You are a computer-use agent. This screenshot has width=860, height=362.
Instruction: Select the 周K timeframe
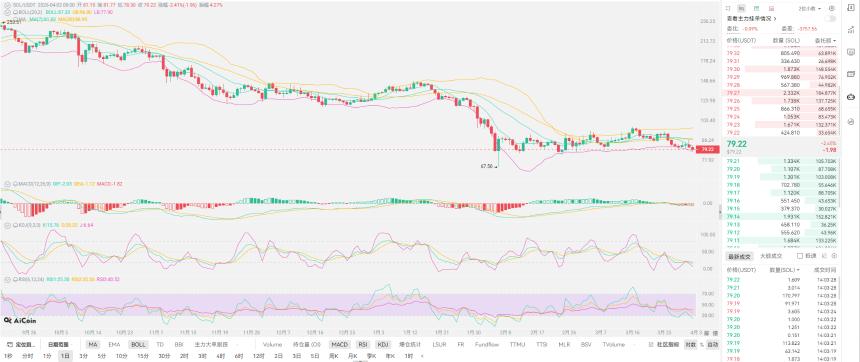tap(333, 356)
